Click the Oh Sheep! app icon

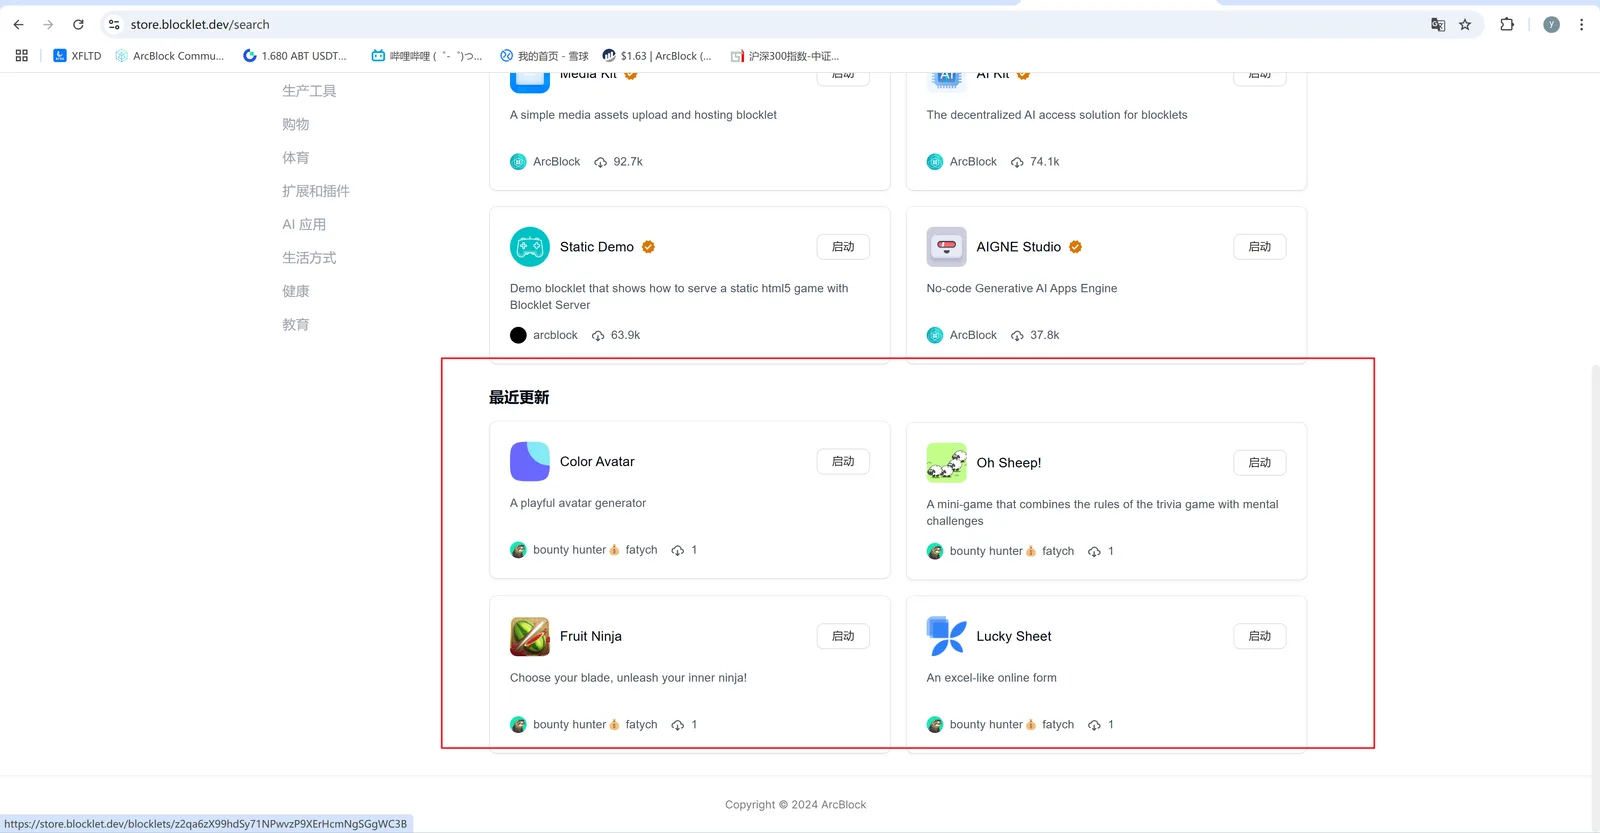click(x=947, y=463)
